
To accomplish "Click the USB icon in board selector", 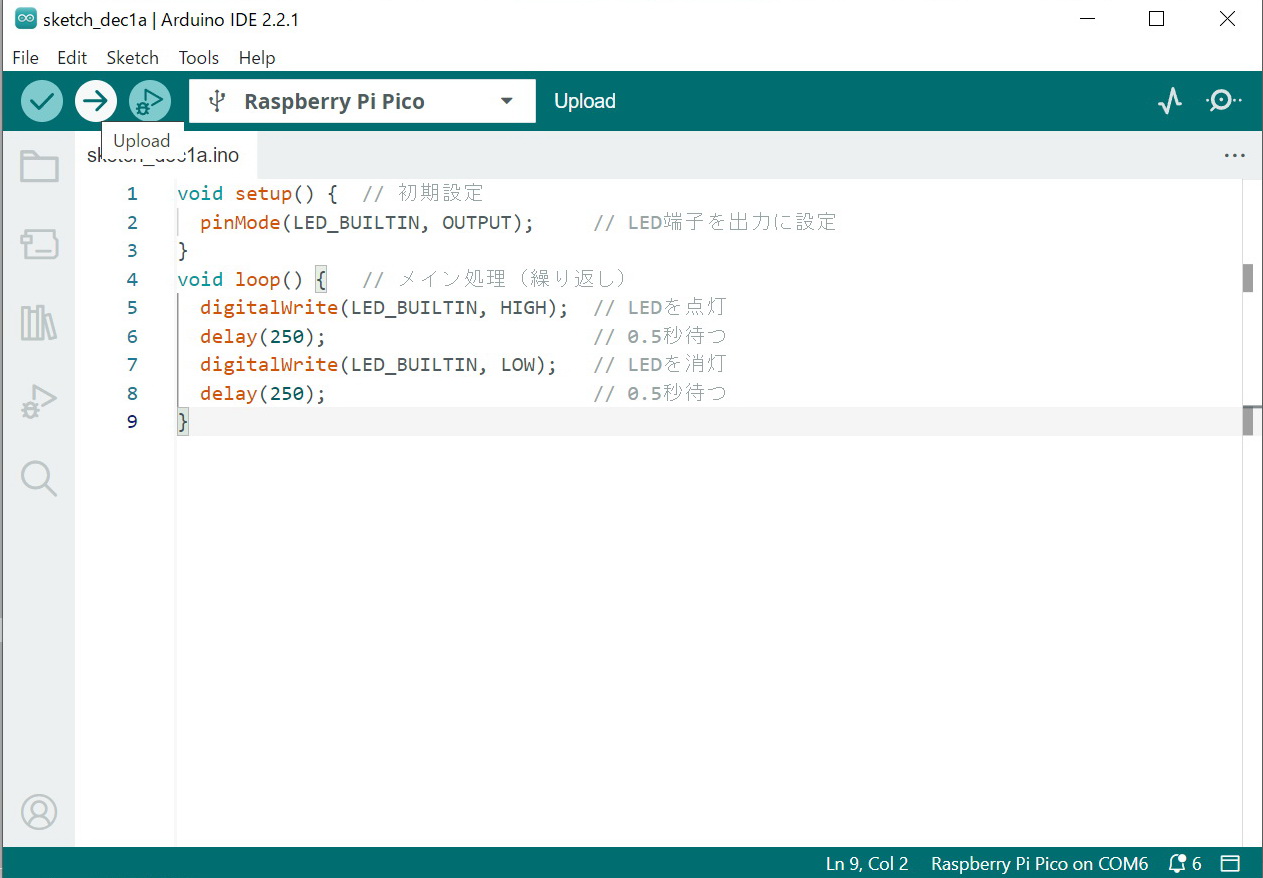I will pos(217,101).
